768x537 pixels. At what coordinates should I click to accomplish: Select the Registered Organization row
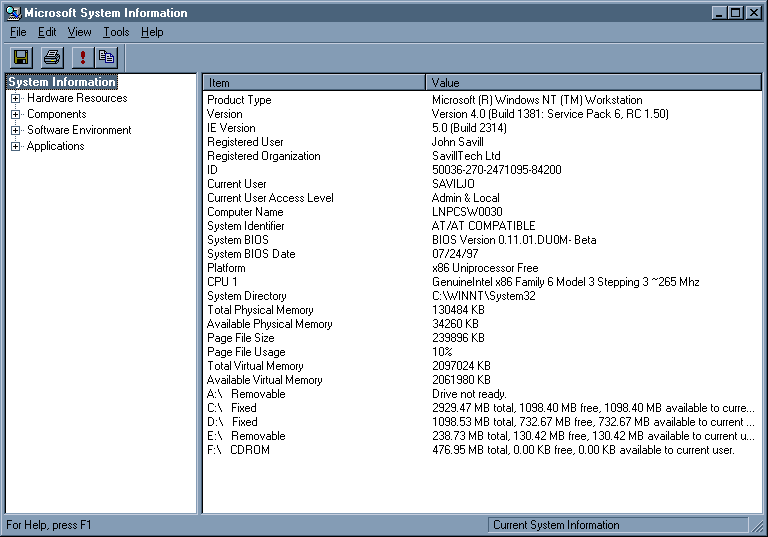482,156
